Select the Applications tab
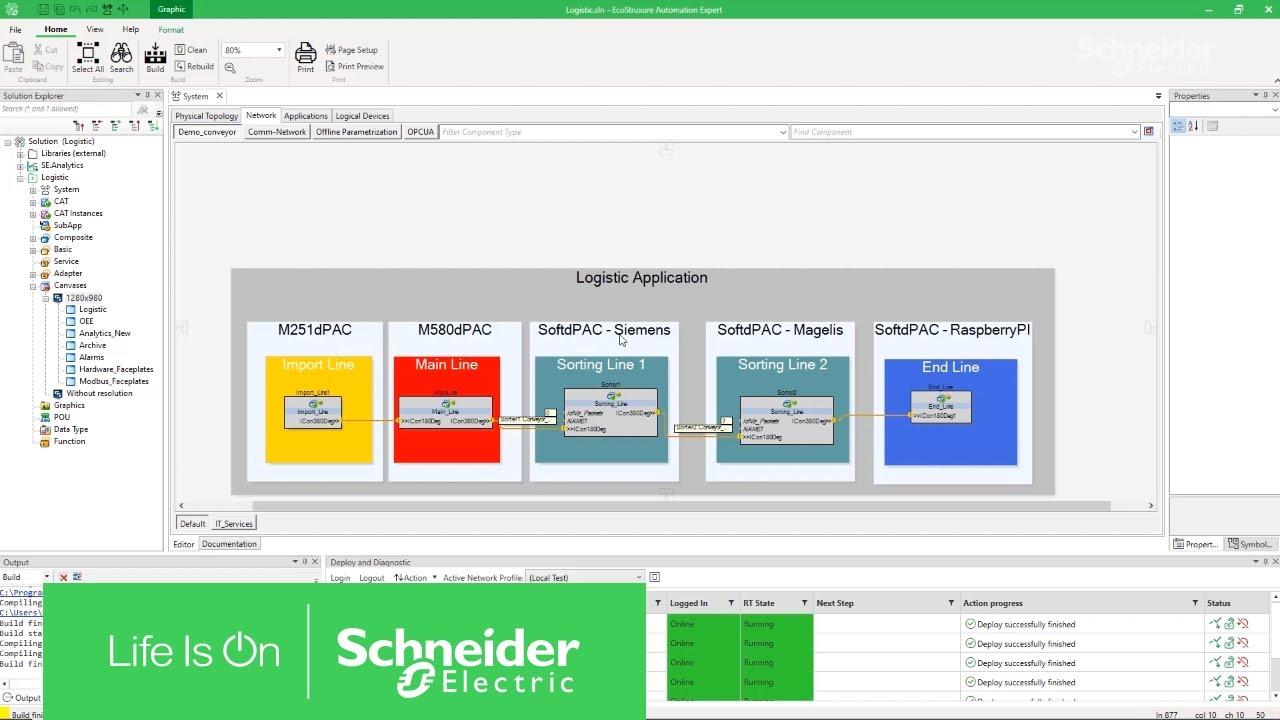The height and width of the screenshot is (720, 1280). click(x=306, y=116)
